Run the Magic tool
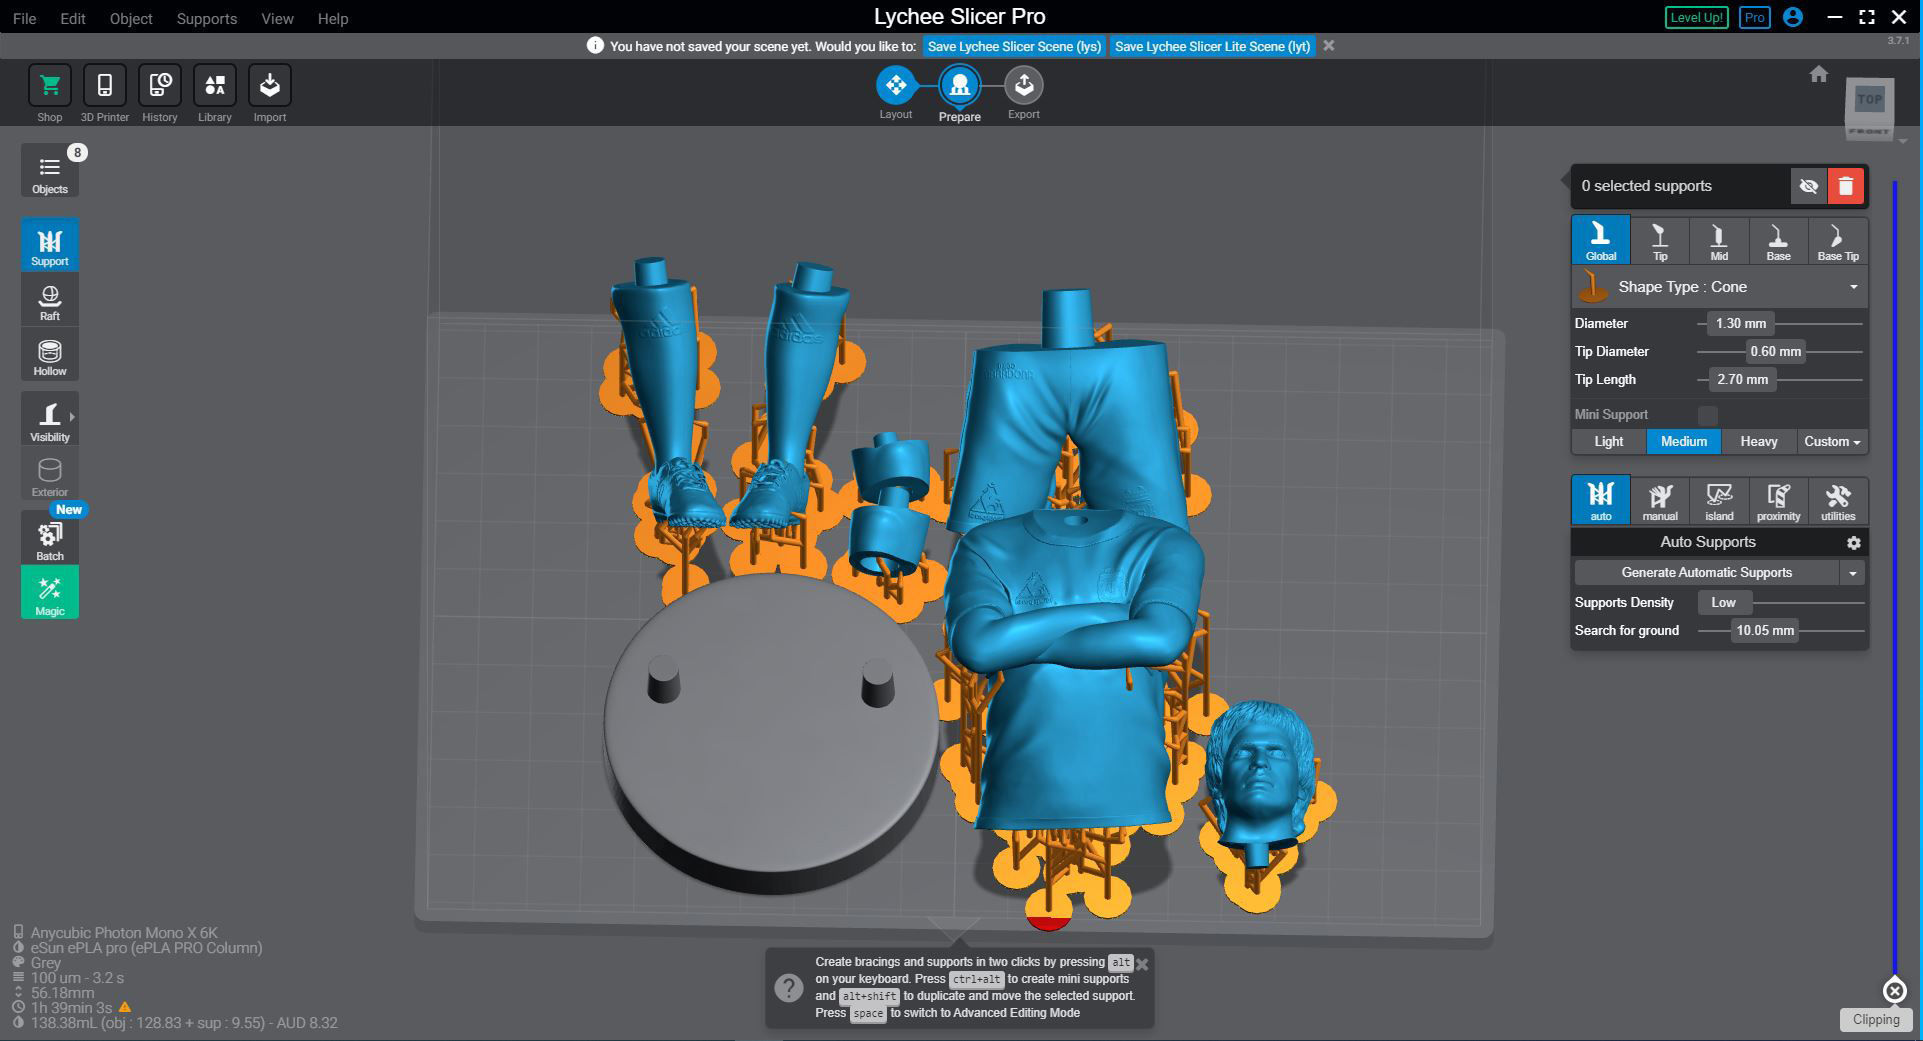Image resolution: width=1923 pixels, height=1041 pixels. point(50,592)
